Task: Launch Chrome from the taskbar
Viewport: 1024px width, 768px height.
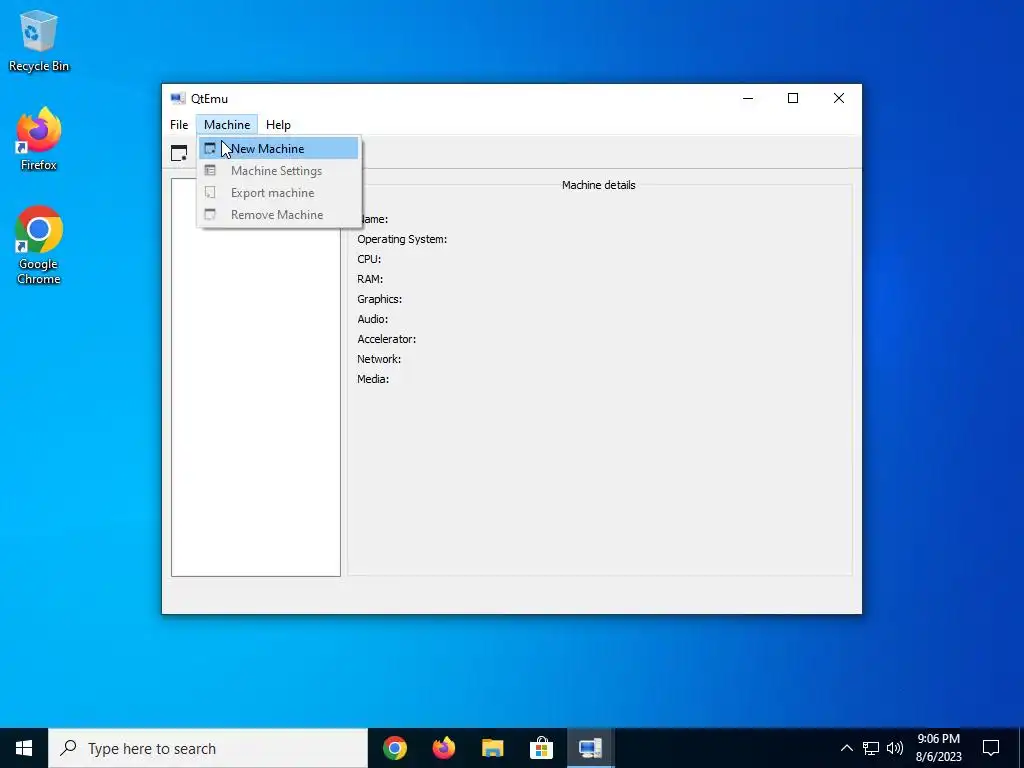Action: click(395, 748)
